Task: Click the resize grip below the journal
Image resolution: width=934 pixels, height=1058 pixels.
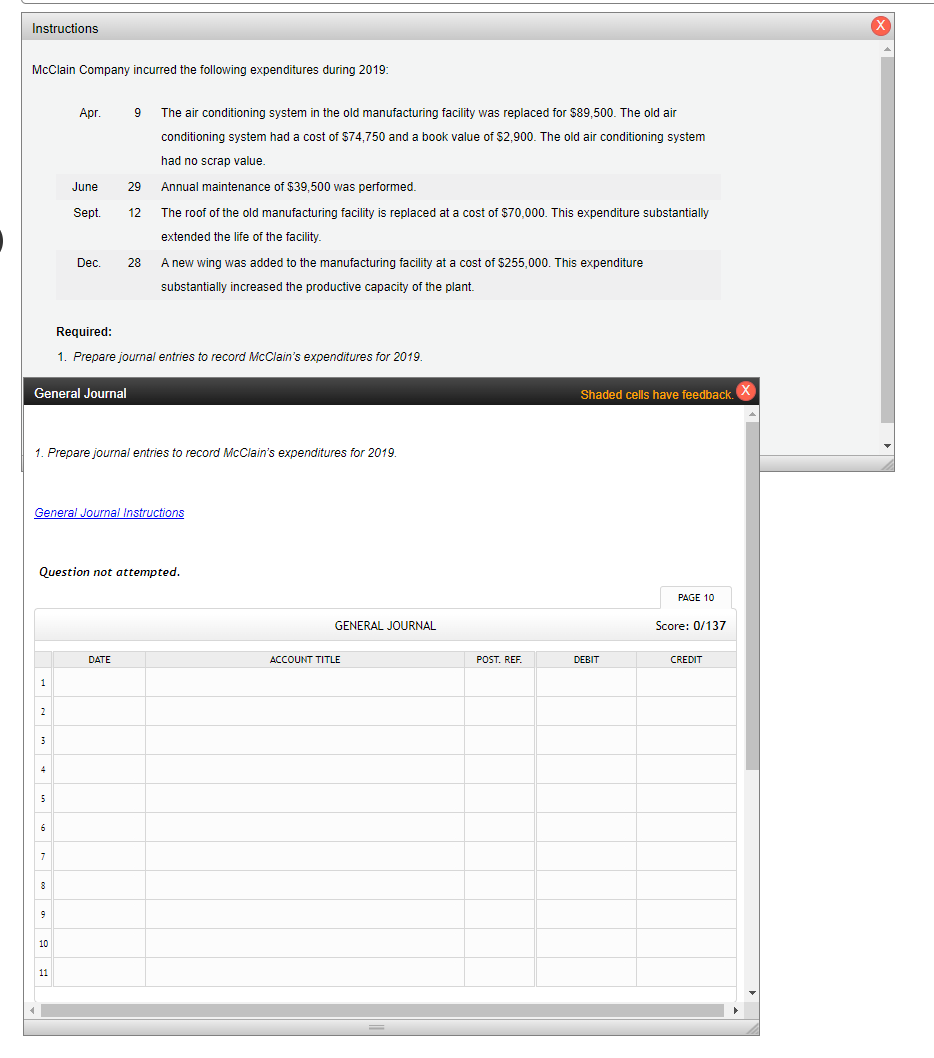Action: (x=376, y=1028)
